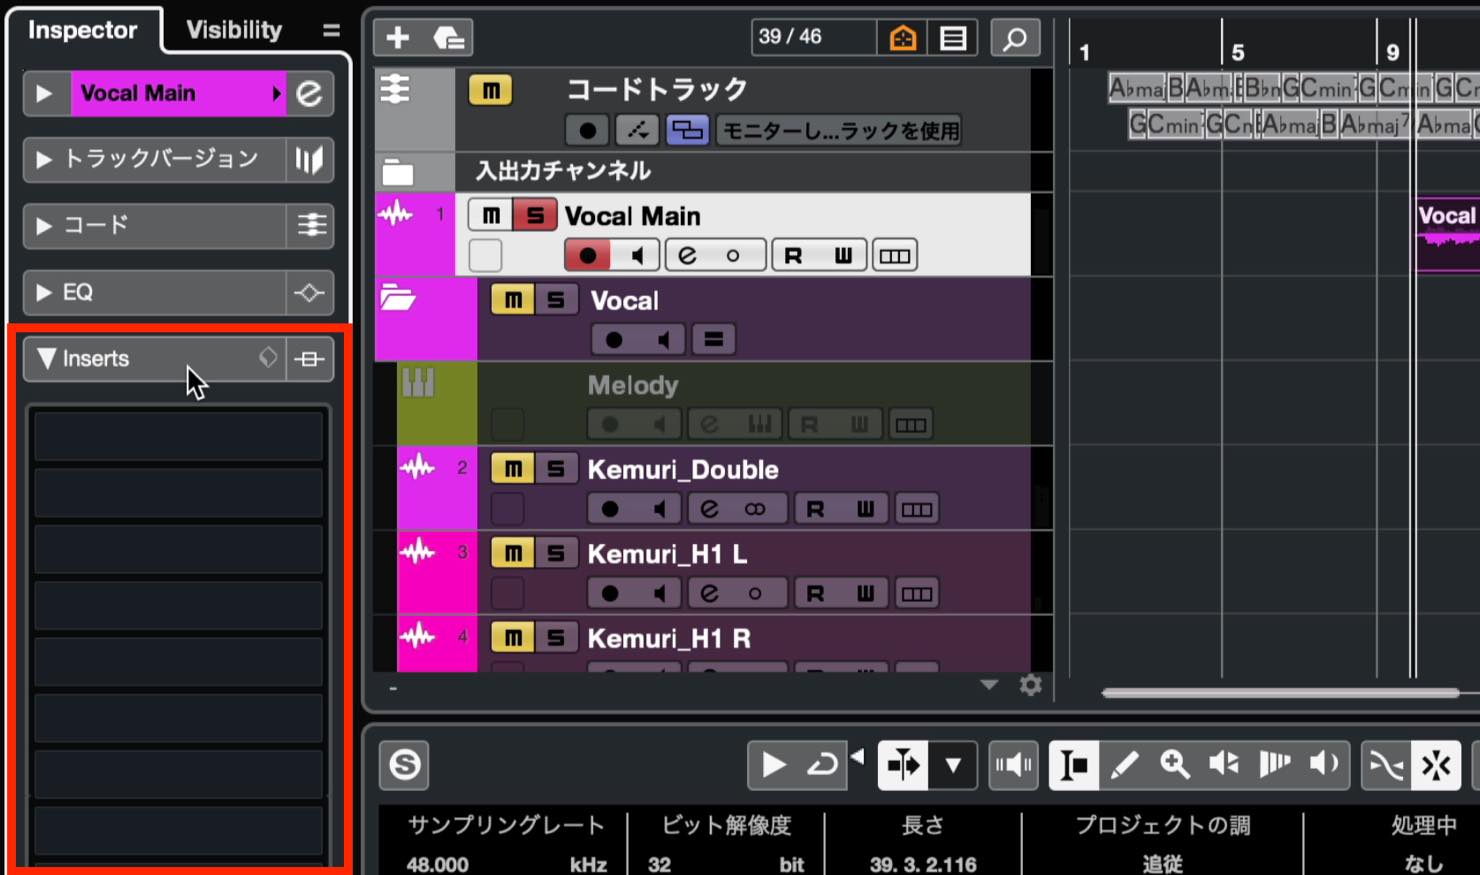This screenshot has width=1480, height=875.
Task: Open the track filter house icon
Action: (903, 38)
